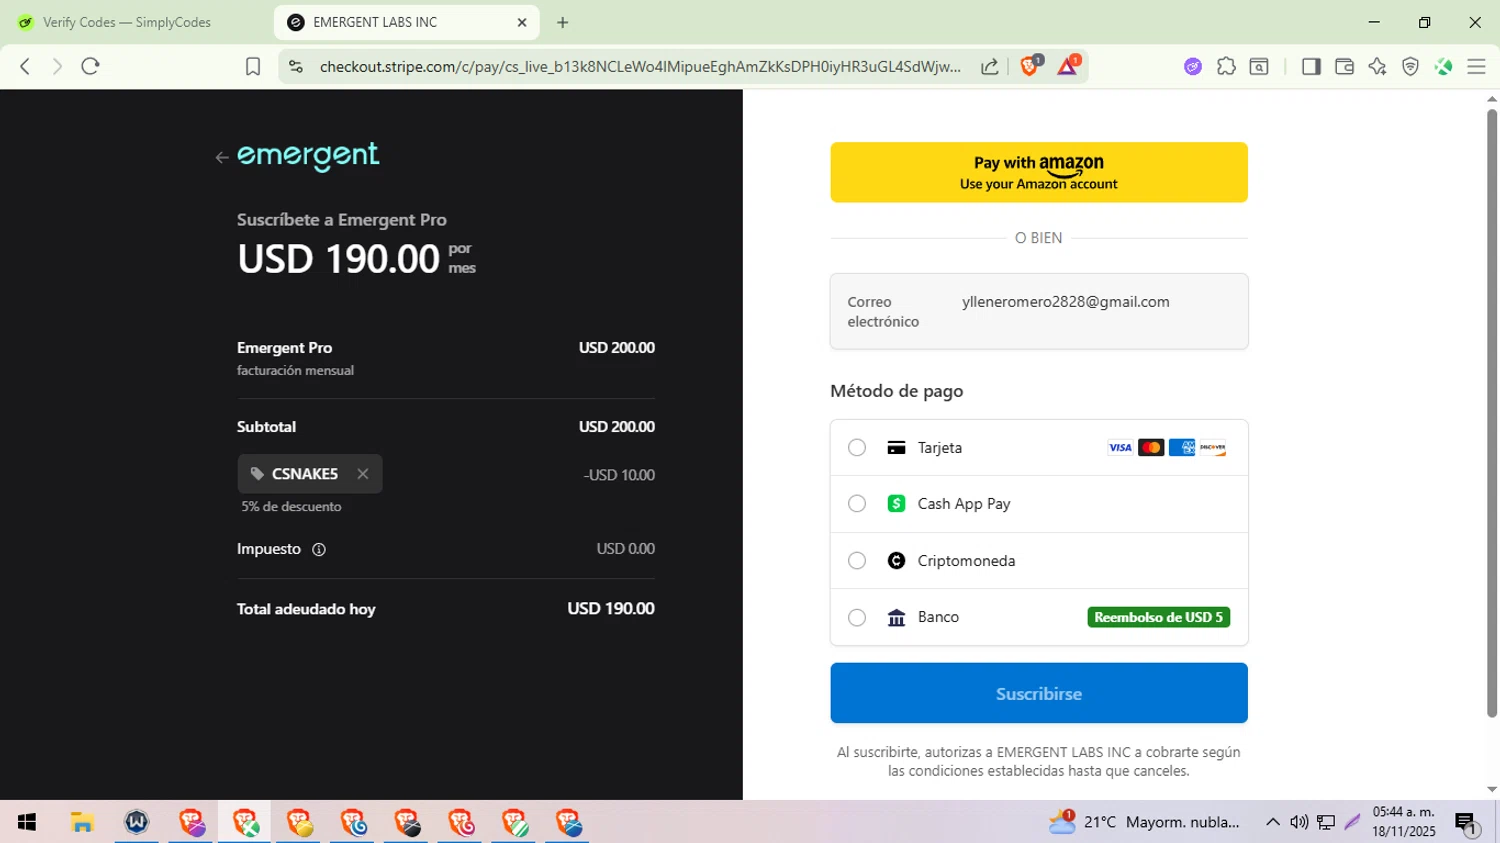
Task: Select Banco payment radio button
Action: pyautogui.click(x=857, y=618)
